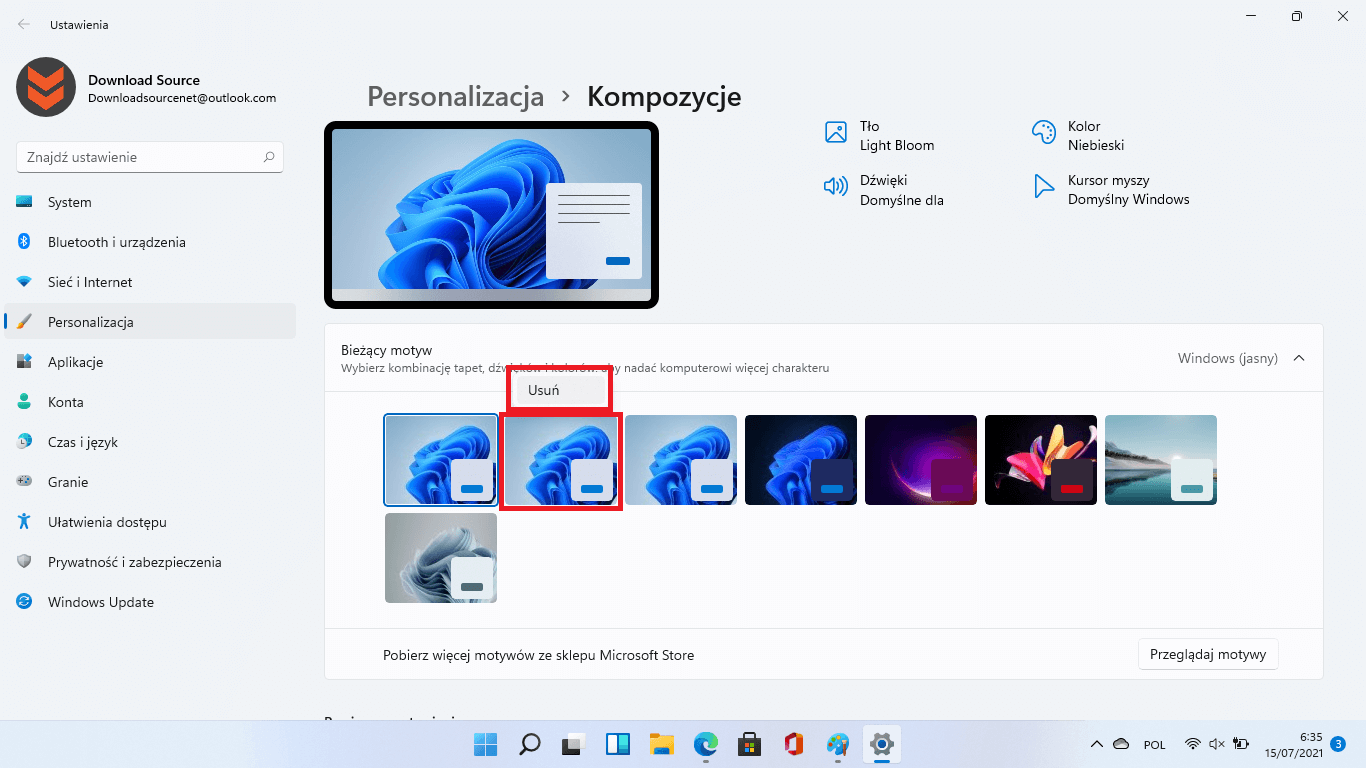
Task: Open Widgets from taskbar
Action: point(617,744)
